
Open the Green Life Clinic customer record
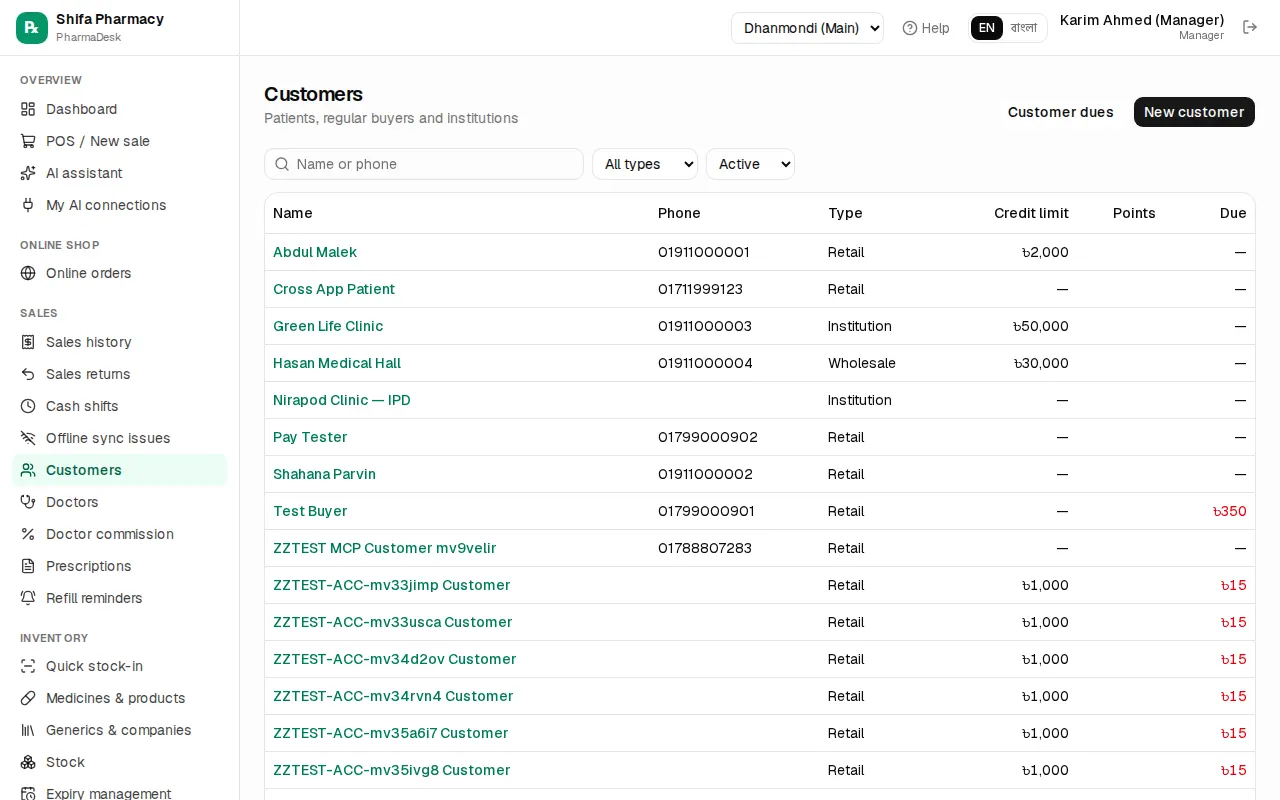(328, 326)
